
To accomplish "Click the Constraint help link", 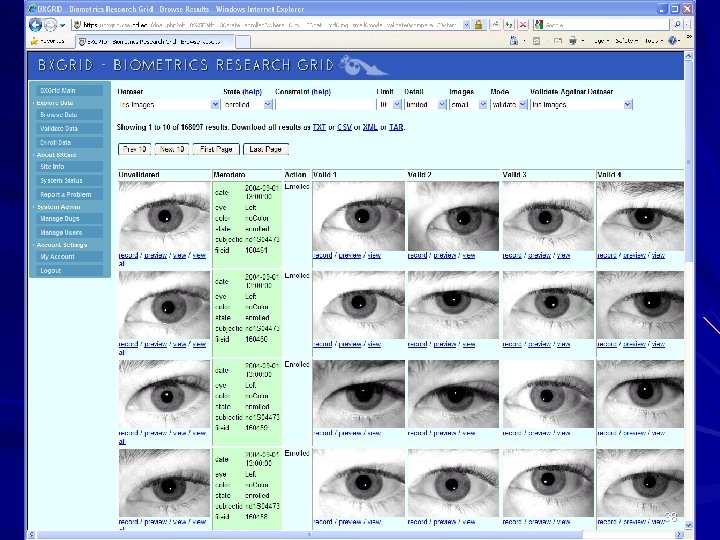I will pyautogui.click(x=321, y=92).
